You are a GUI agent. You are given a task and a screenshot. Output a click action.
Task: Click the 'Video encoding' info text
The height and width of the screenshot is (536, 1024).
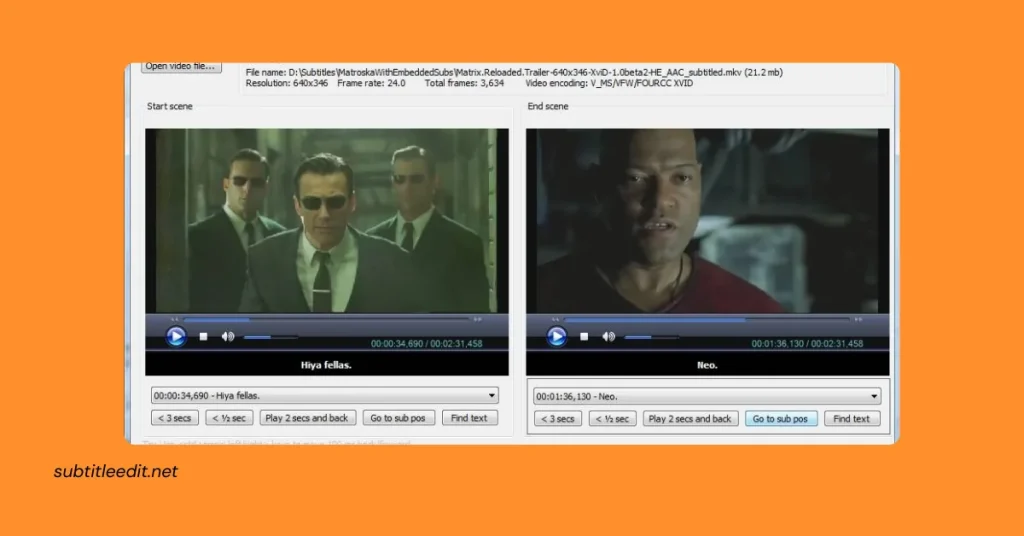pyautogui.click(x=609, y=84)
